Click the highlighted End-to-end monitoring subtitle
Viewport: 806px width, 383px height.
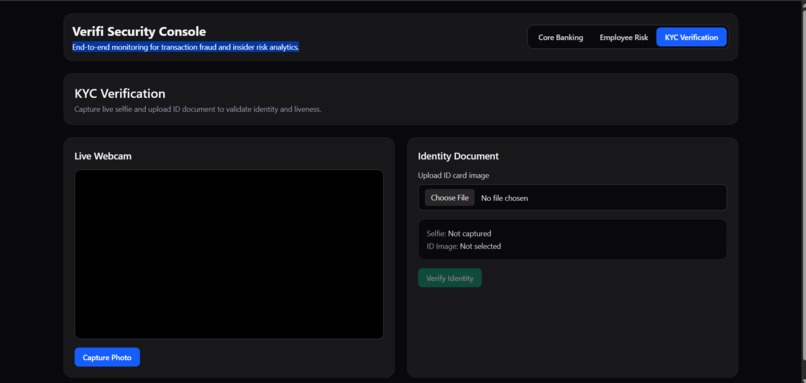186,47
